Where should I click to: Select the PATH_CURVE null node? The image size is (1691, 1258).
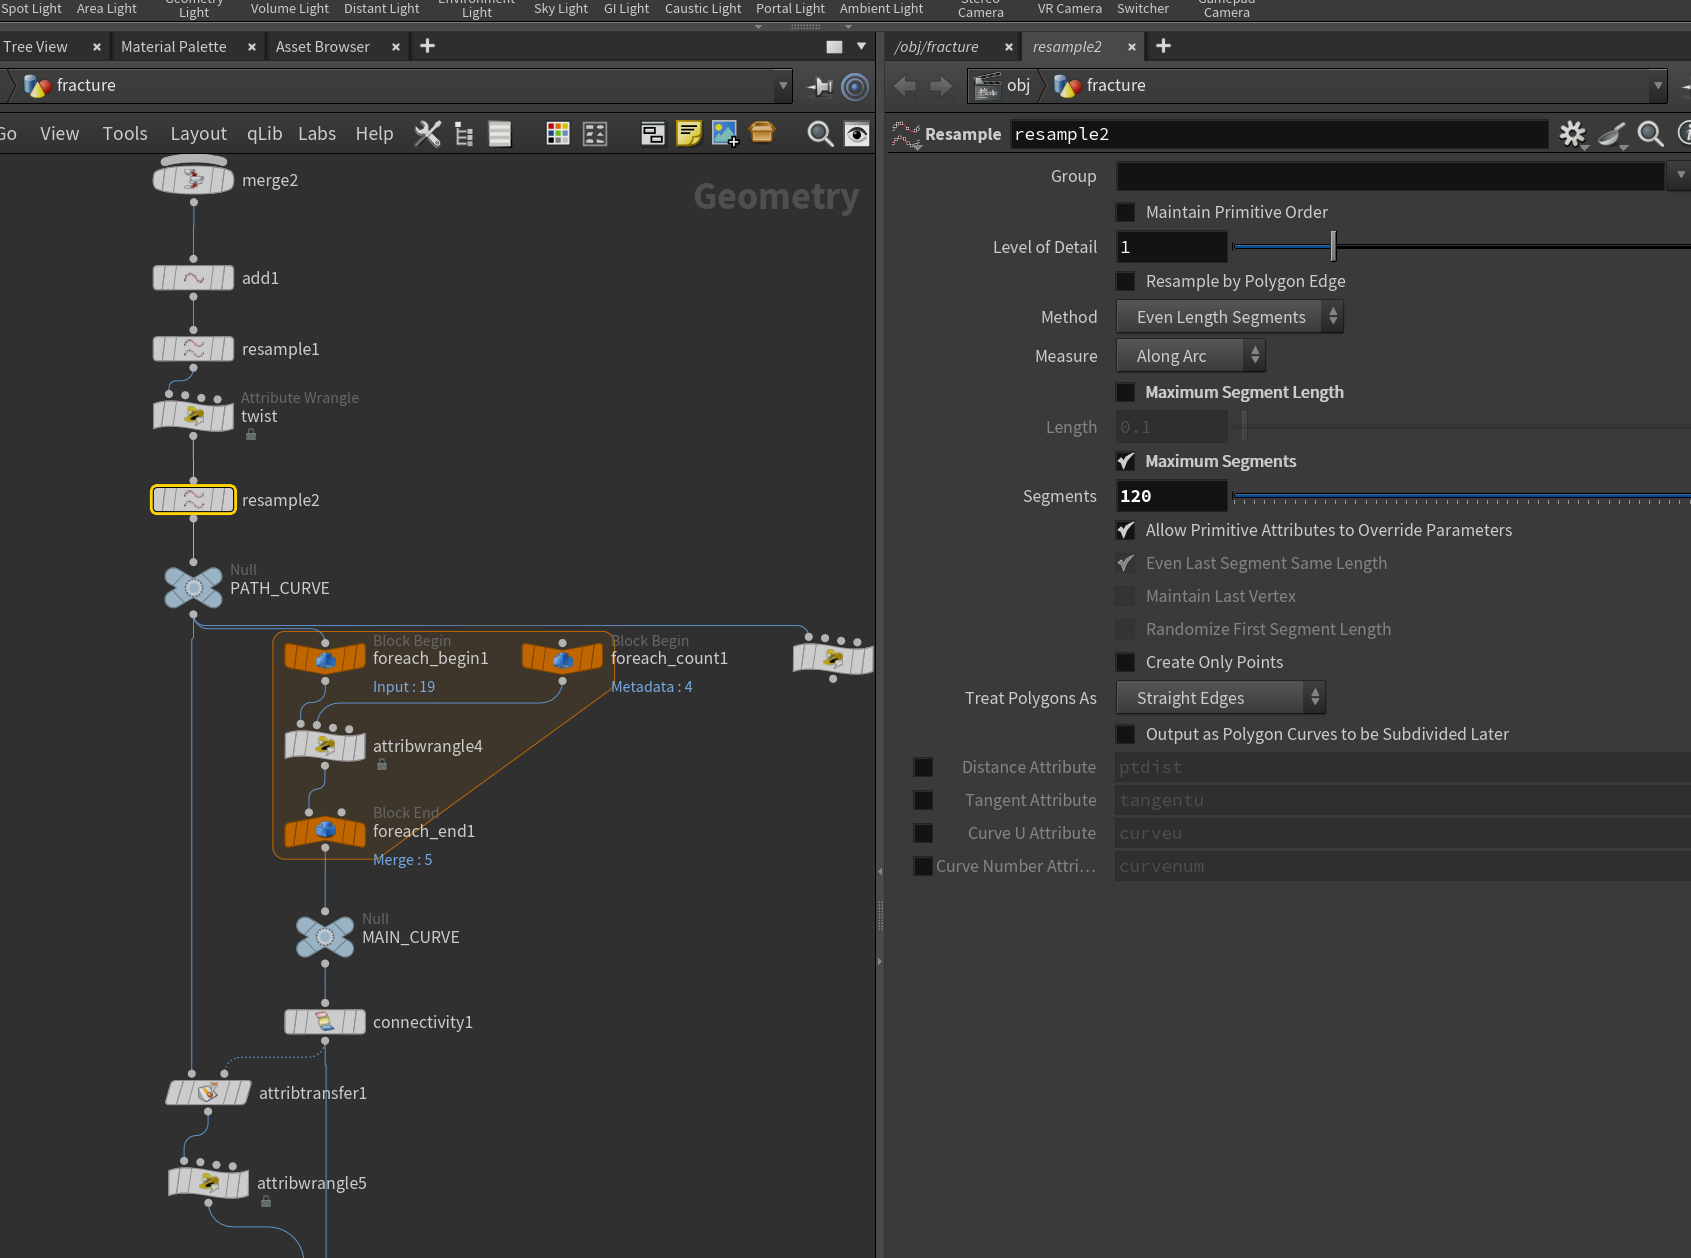coord(194,587)
